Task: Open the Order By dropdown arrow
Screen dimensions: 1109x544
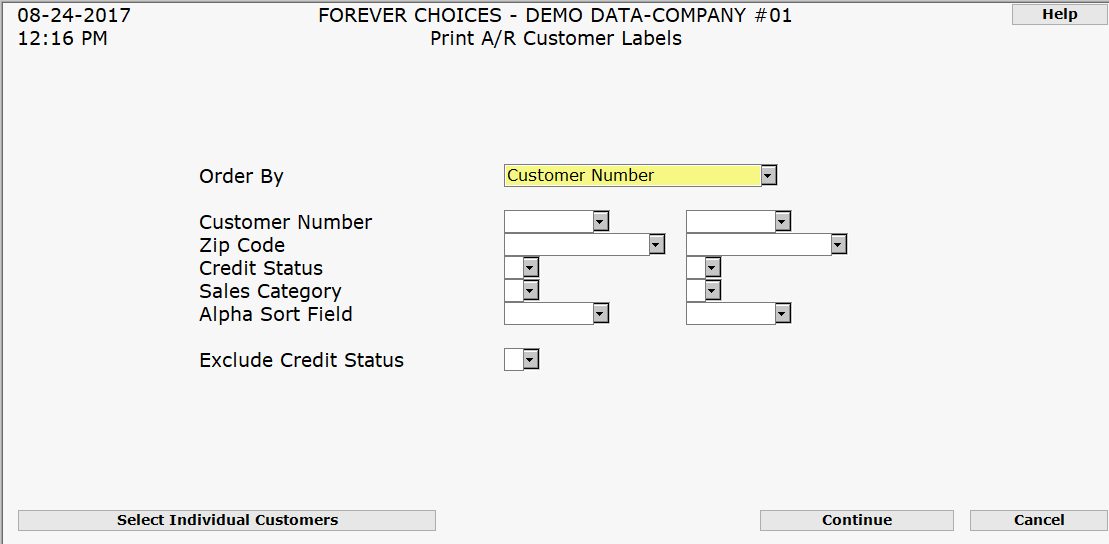Action: coord(768,176)
